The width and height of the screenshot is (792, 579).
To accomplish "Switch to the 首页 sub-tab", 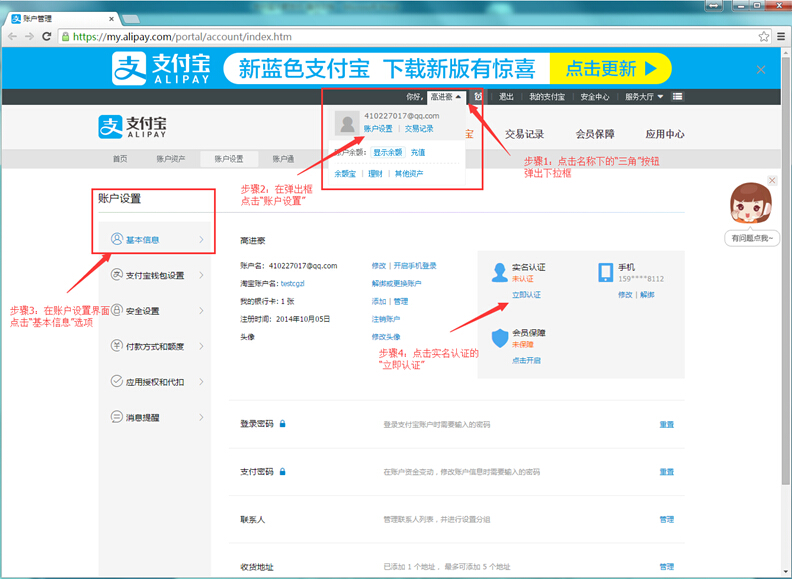I will pos(120,159).
